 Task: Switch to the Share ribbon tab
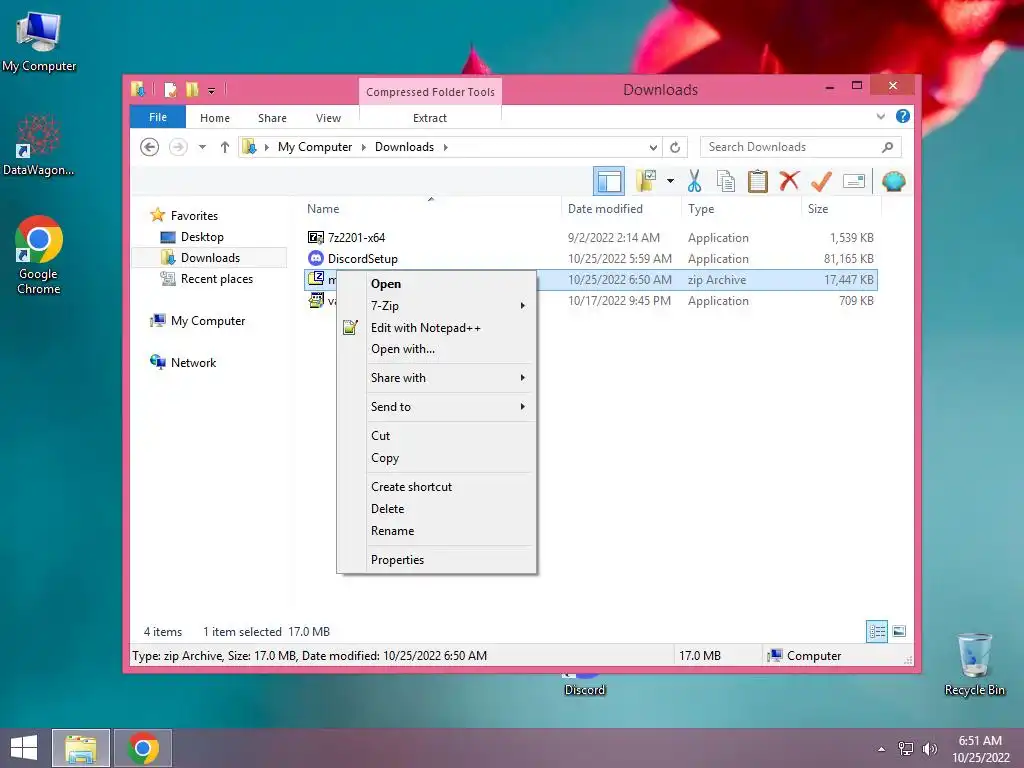[272, 118]
